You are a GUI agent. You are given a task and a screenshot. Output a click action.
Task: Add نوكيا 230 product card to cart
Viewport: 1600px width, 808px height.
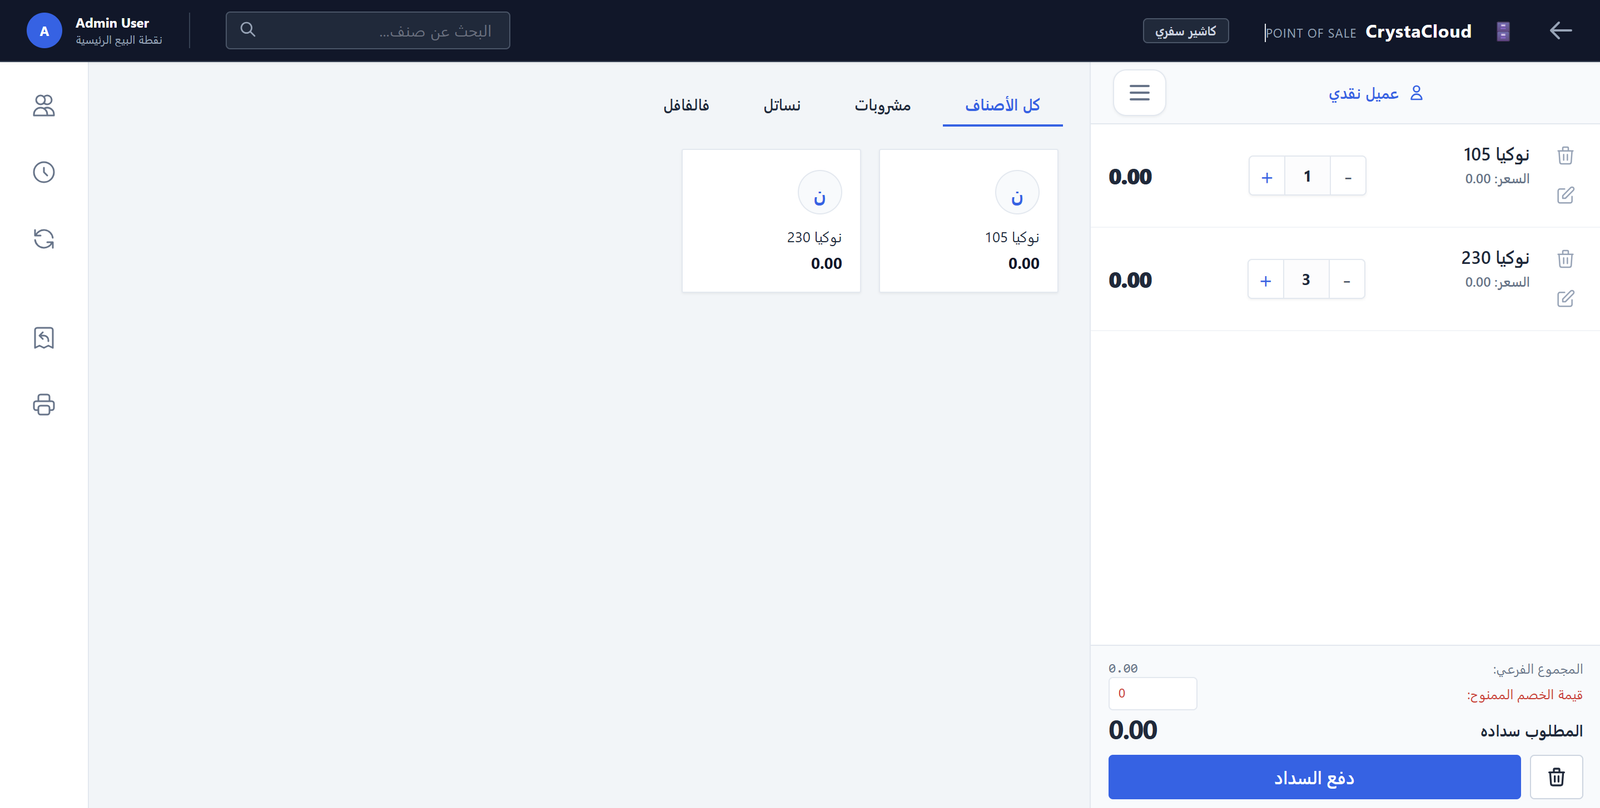pyautogui.click(x=771, y=221)
